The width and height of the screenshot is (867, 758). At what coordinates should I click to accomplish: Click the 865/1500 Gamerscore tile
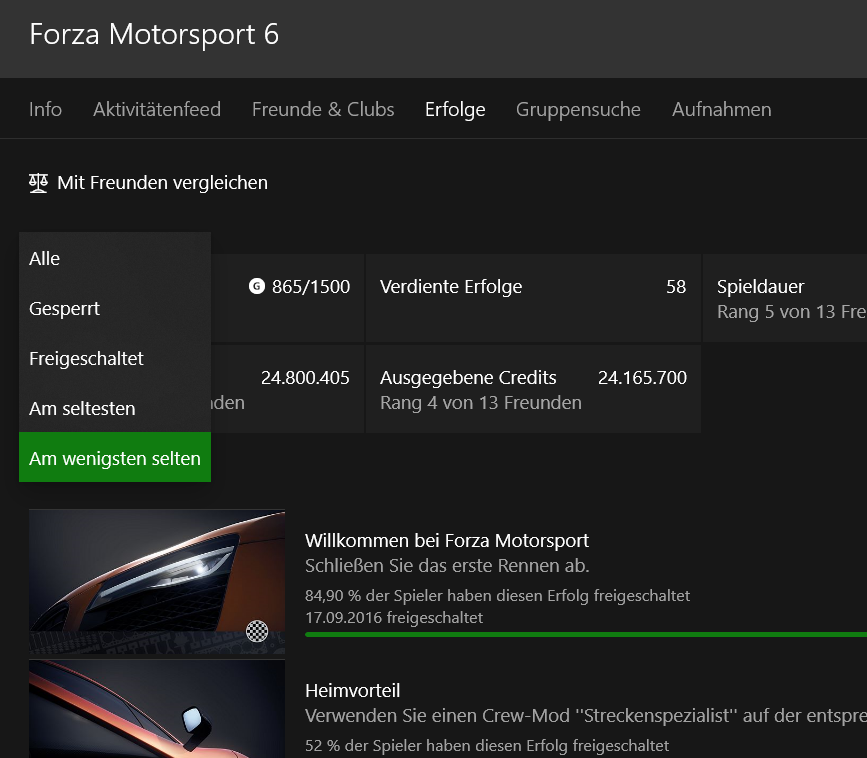click(287, 298)
